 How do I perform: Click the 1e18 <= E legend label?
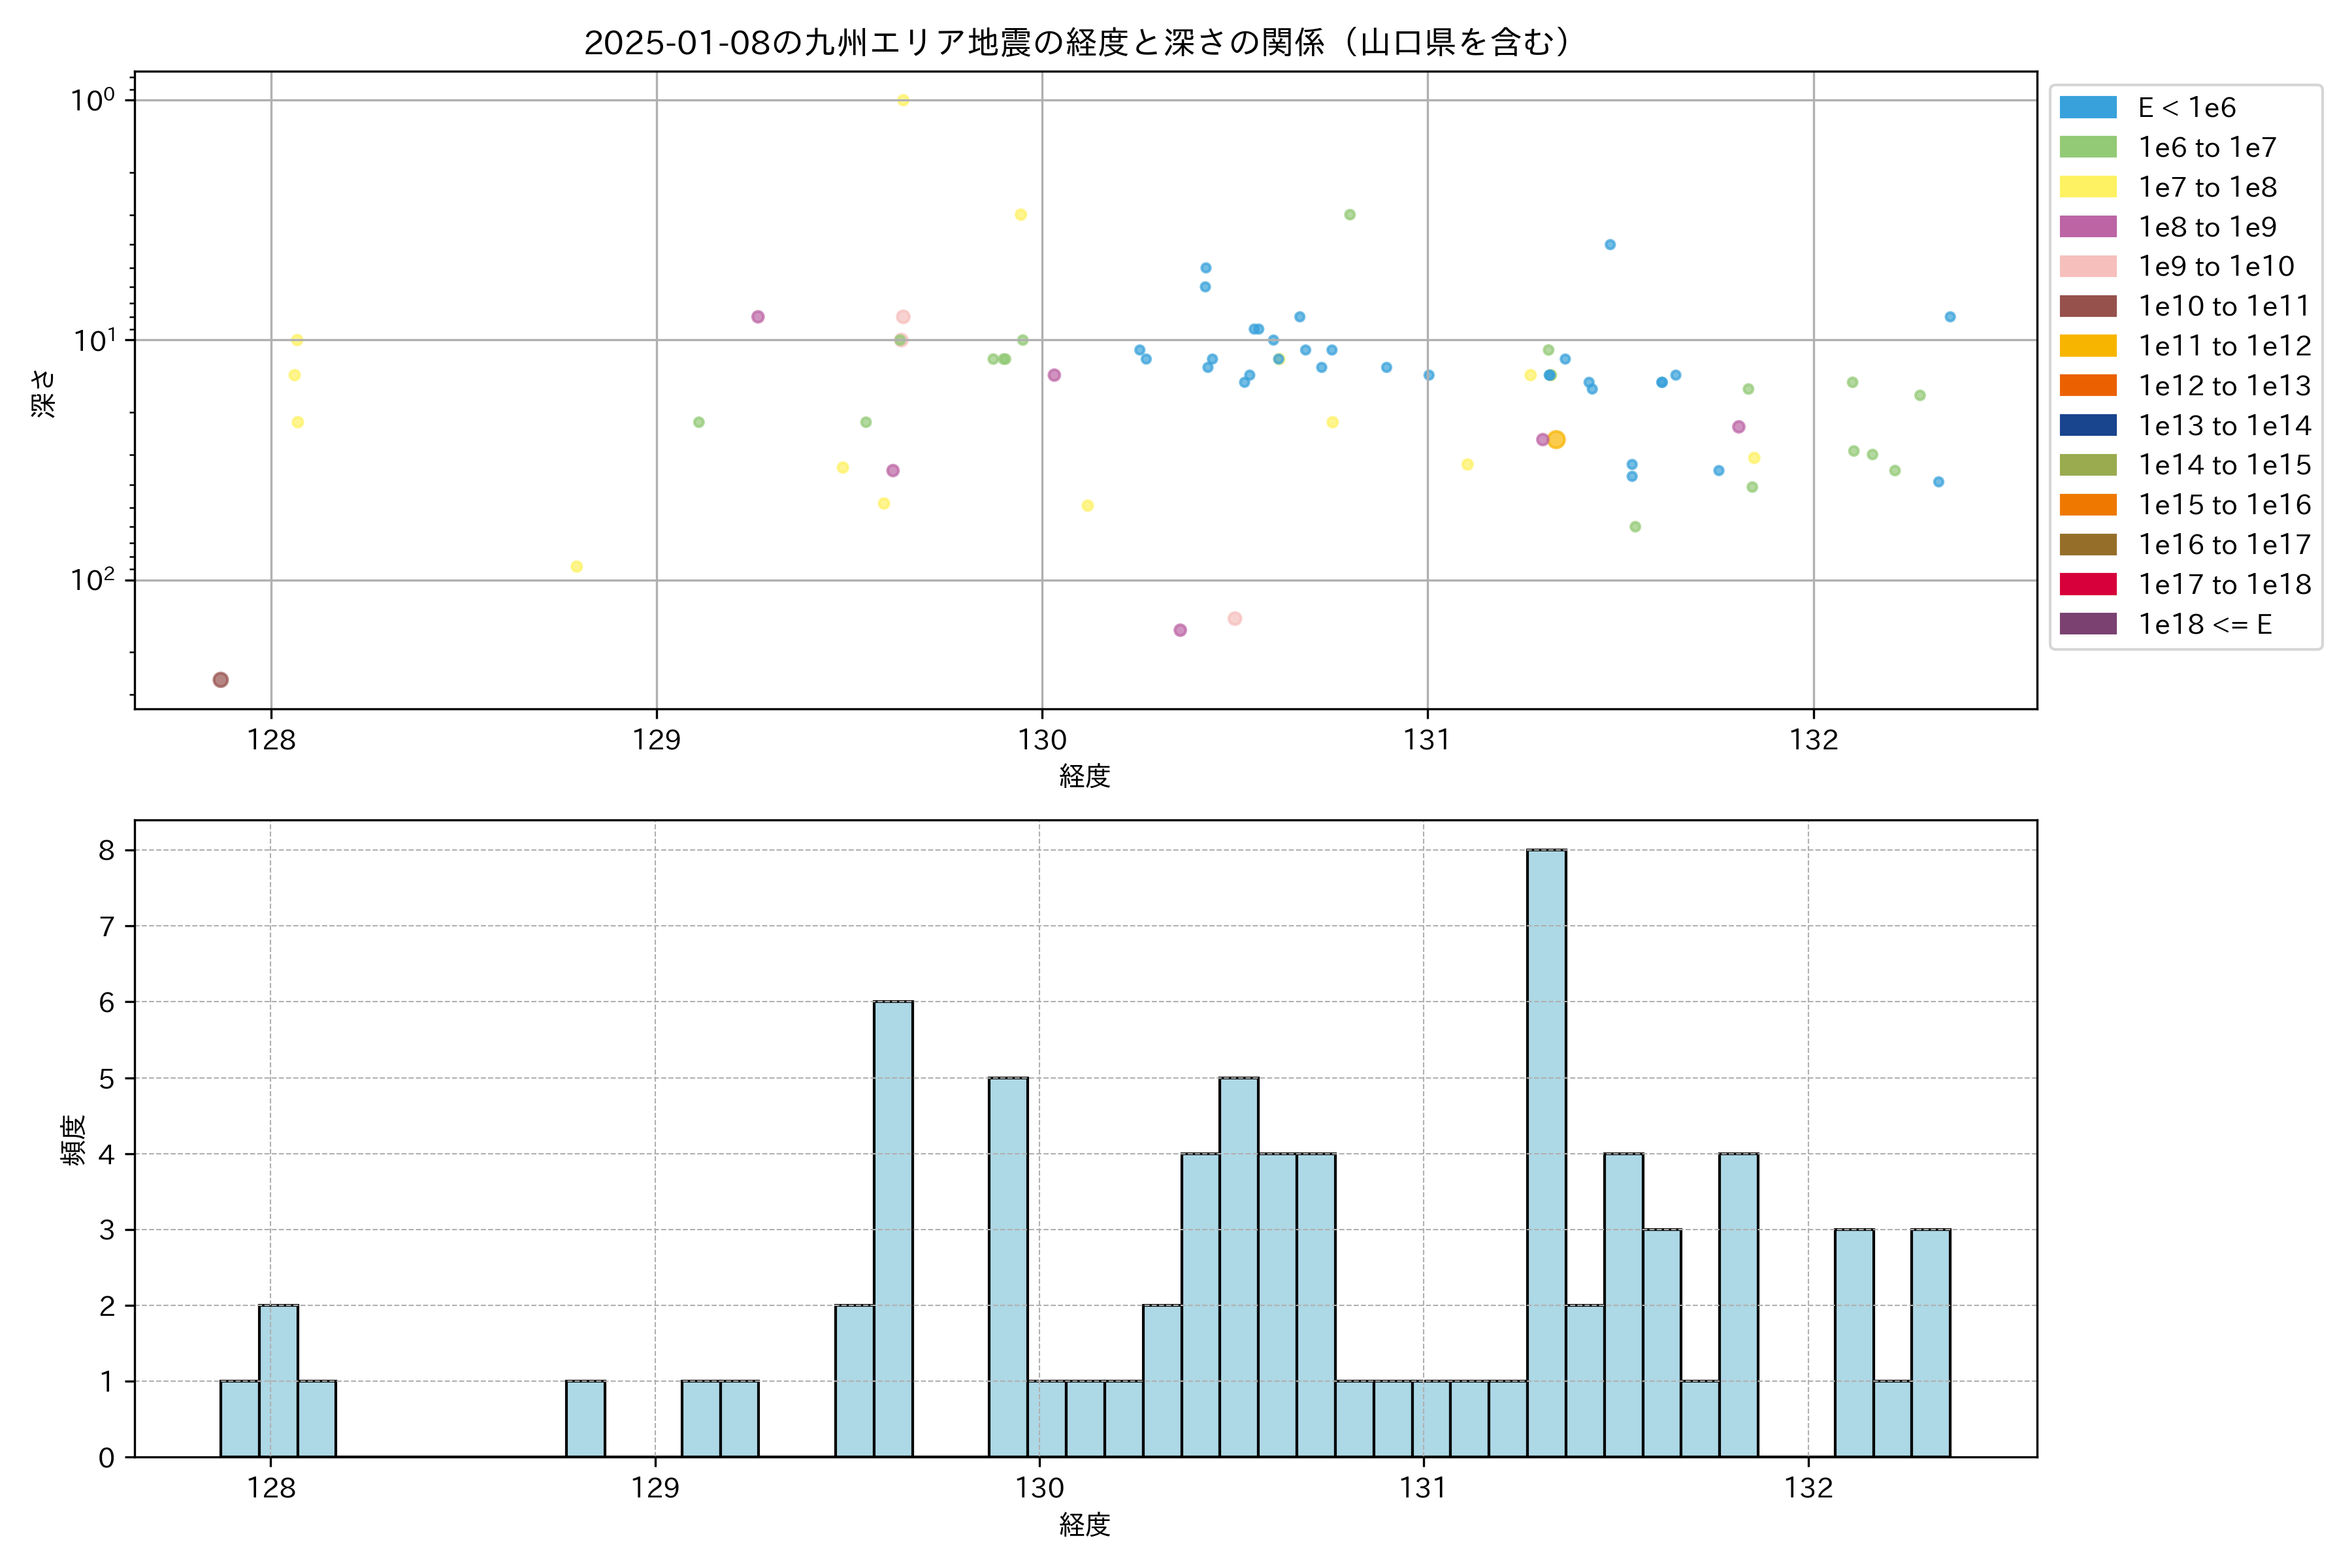[2204, 624]
